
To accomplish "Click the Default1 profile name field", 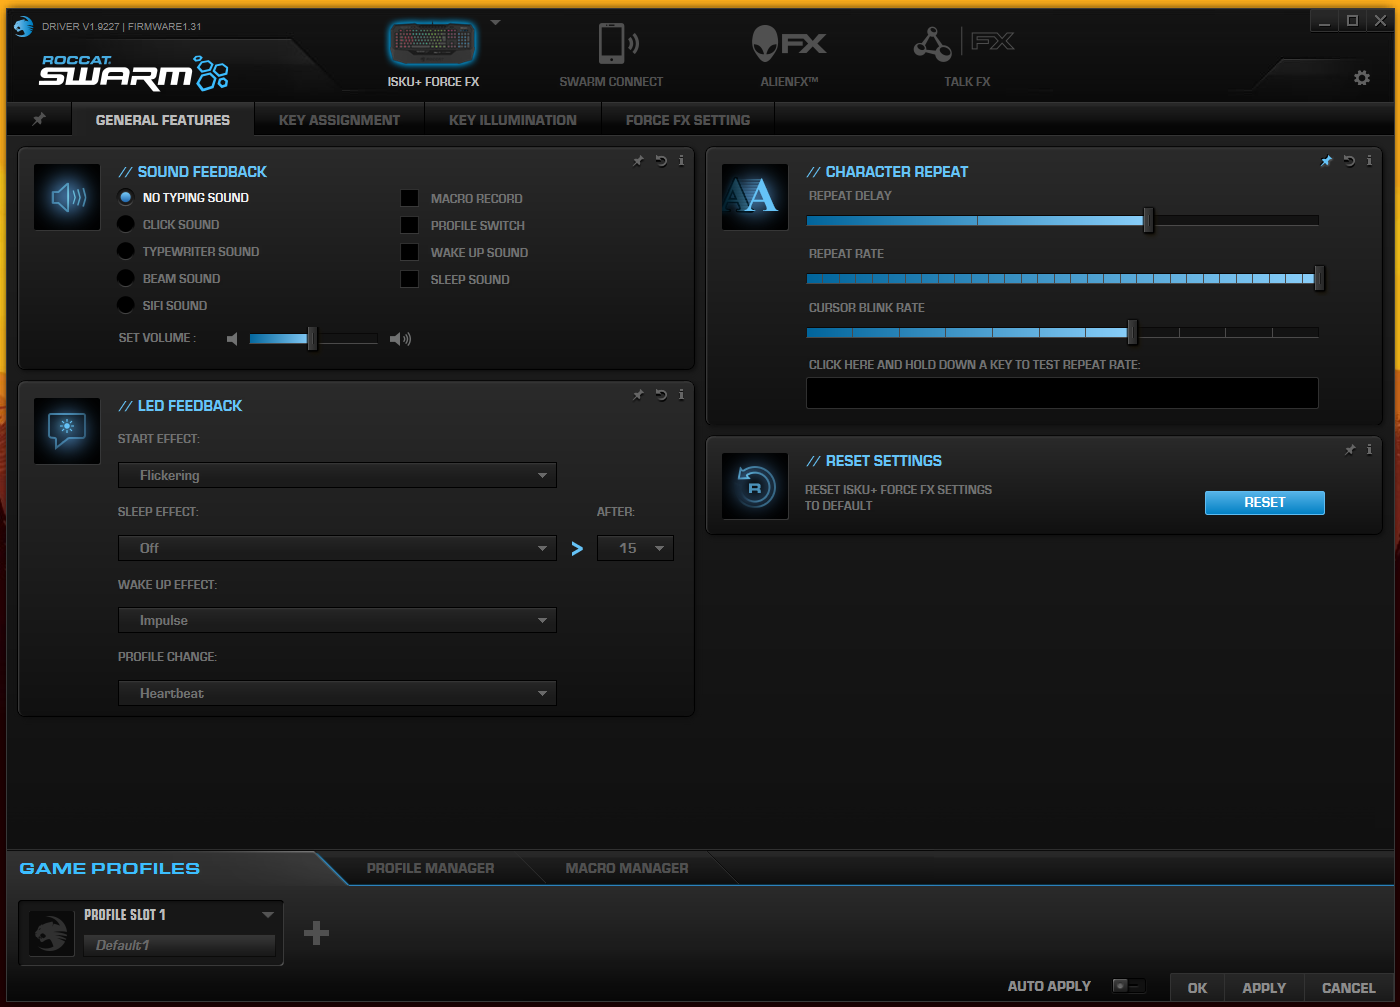I will 179,945.
